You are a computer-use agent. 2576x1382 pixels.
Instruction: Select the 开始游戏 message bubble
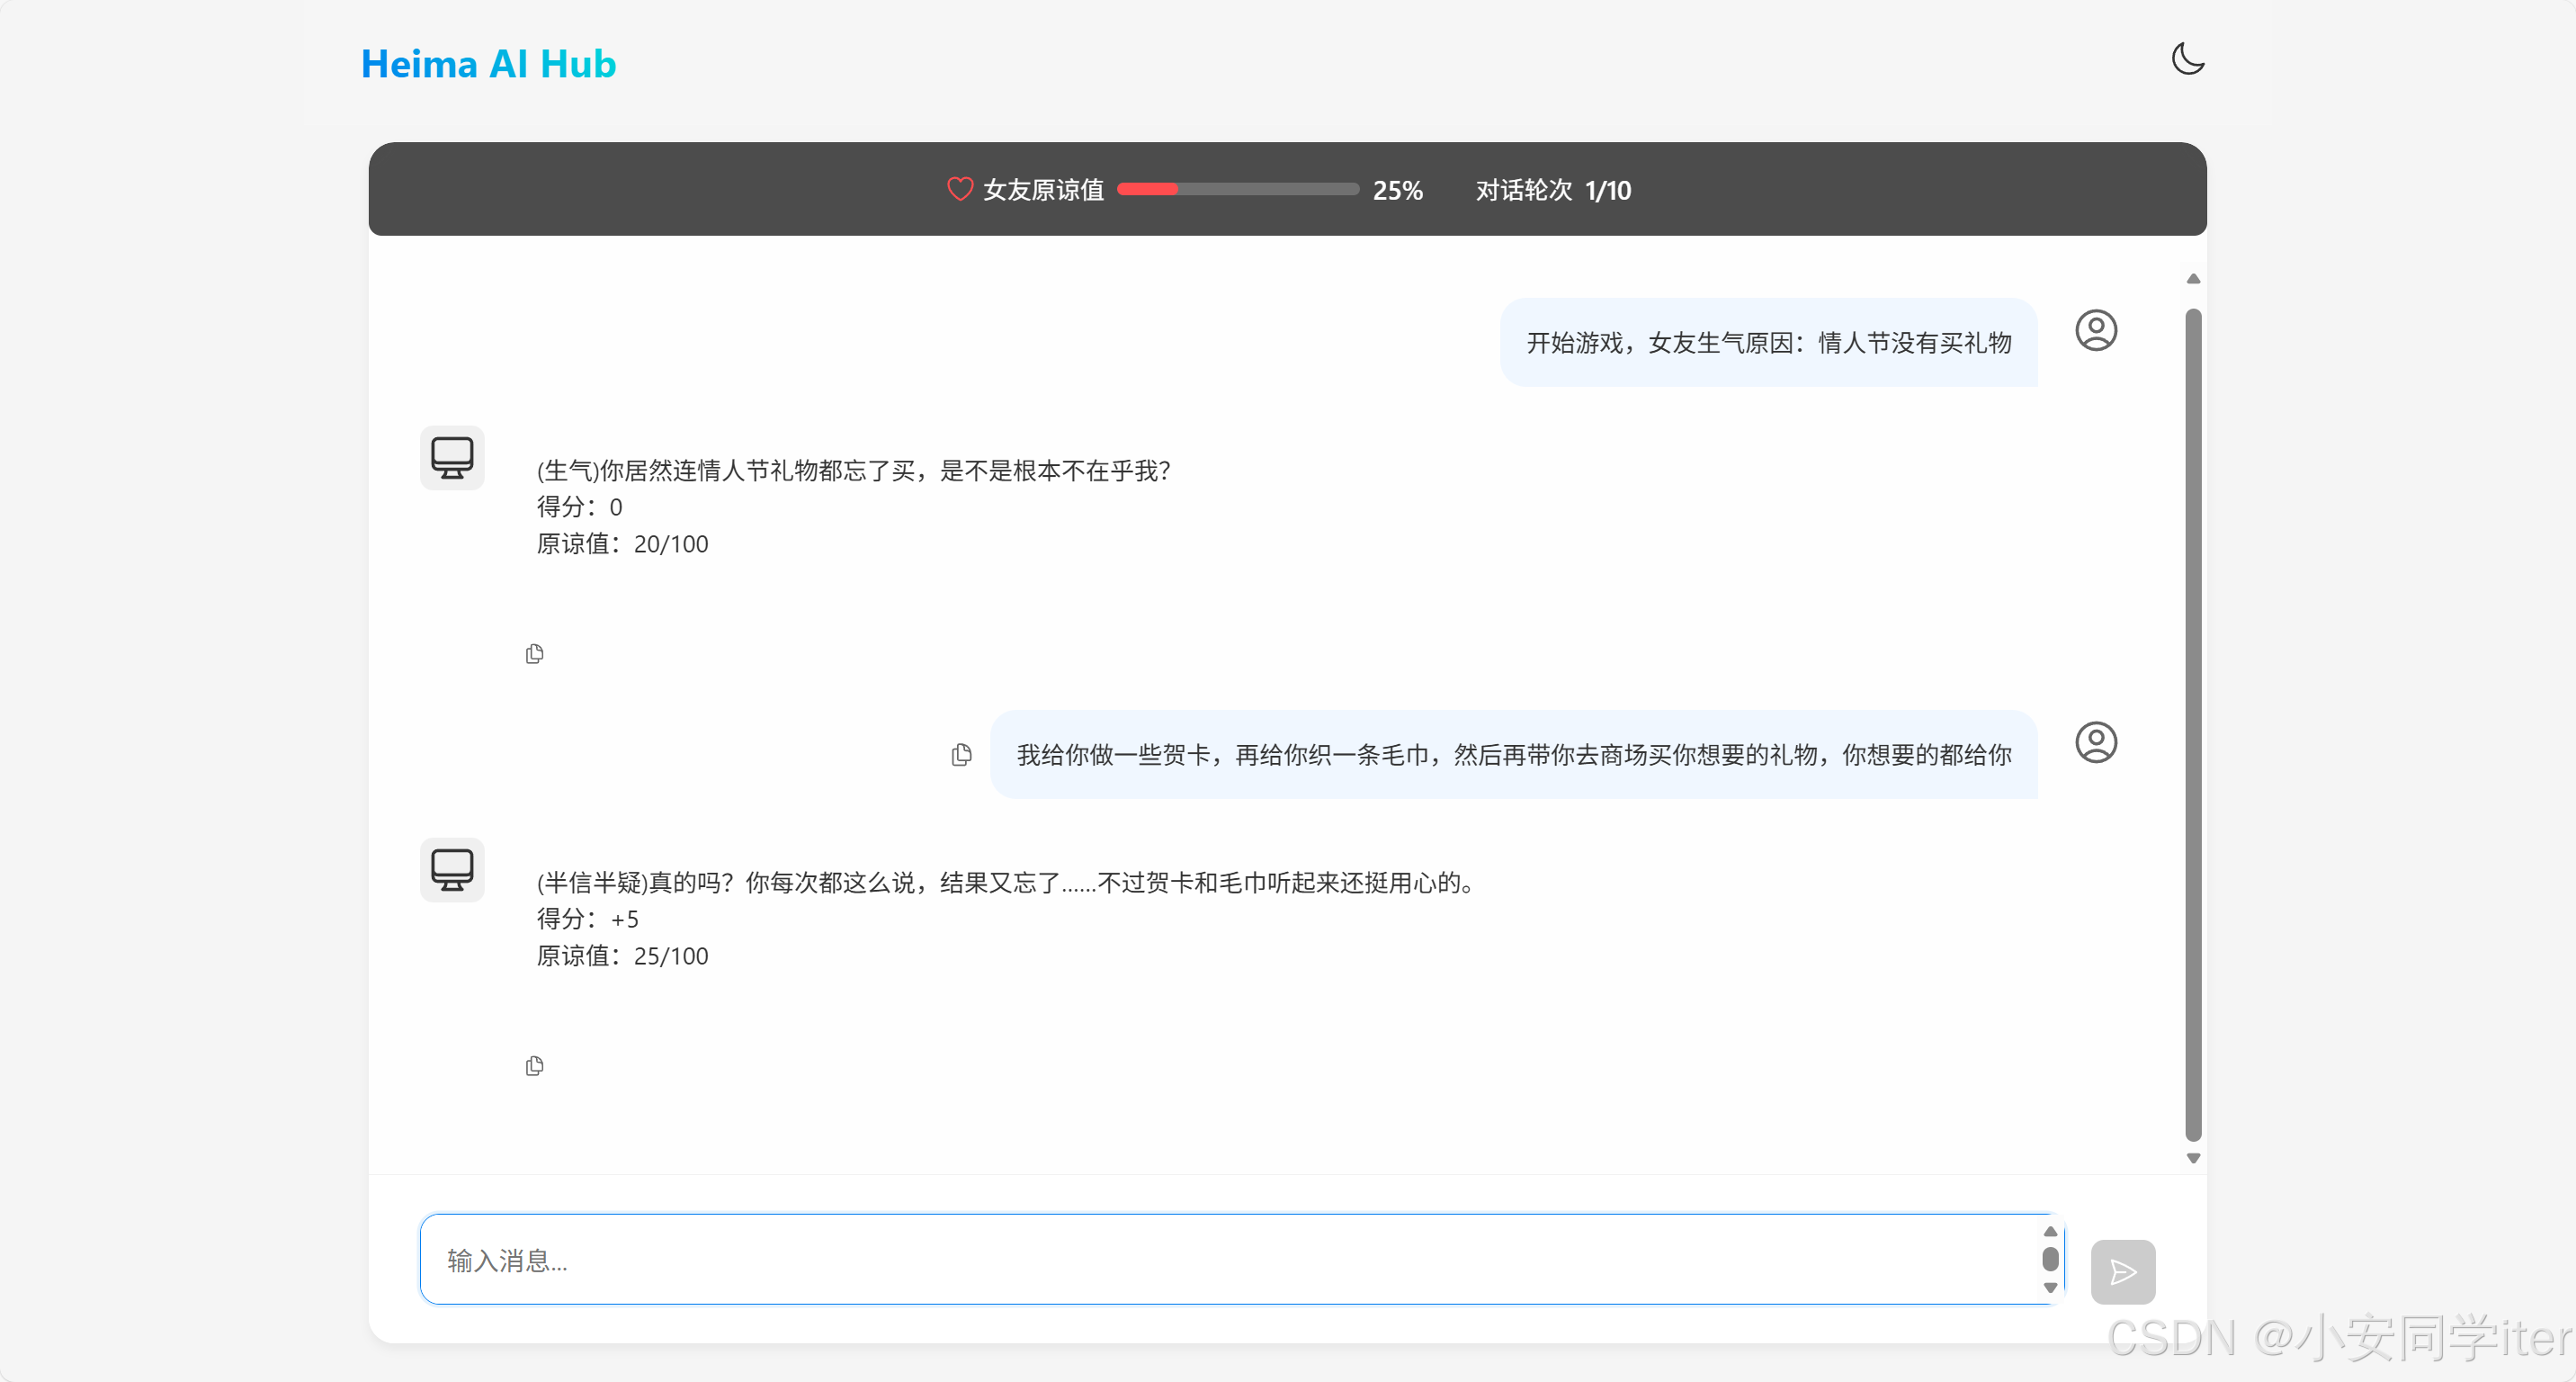click(1768, 342)
